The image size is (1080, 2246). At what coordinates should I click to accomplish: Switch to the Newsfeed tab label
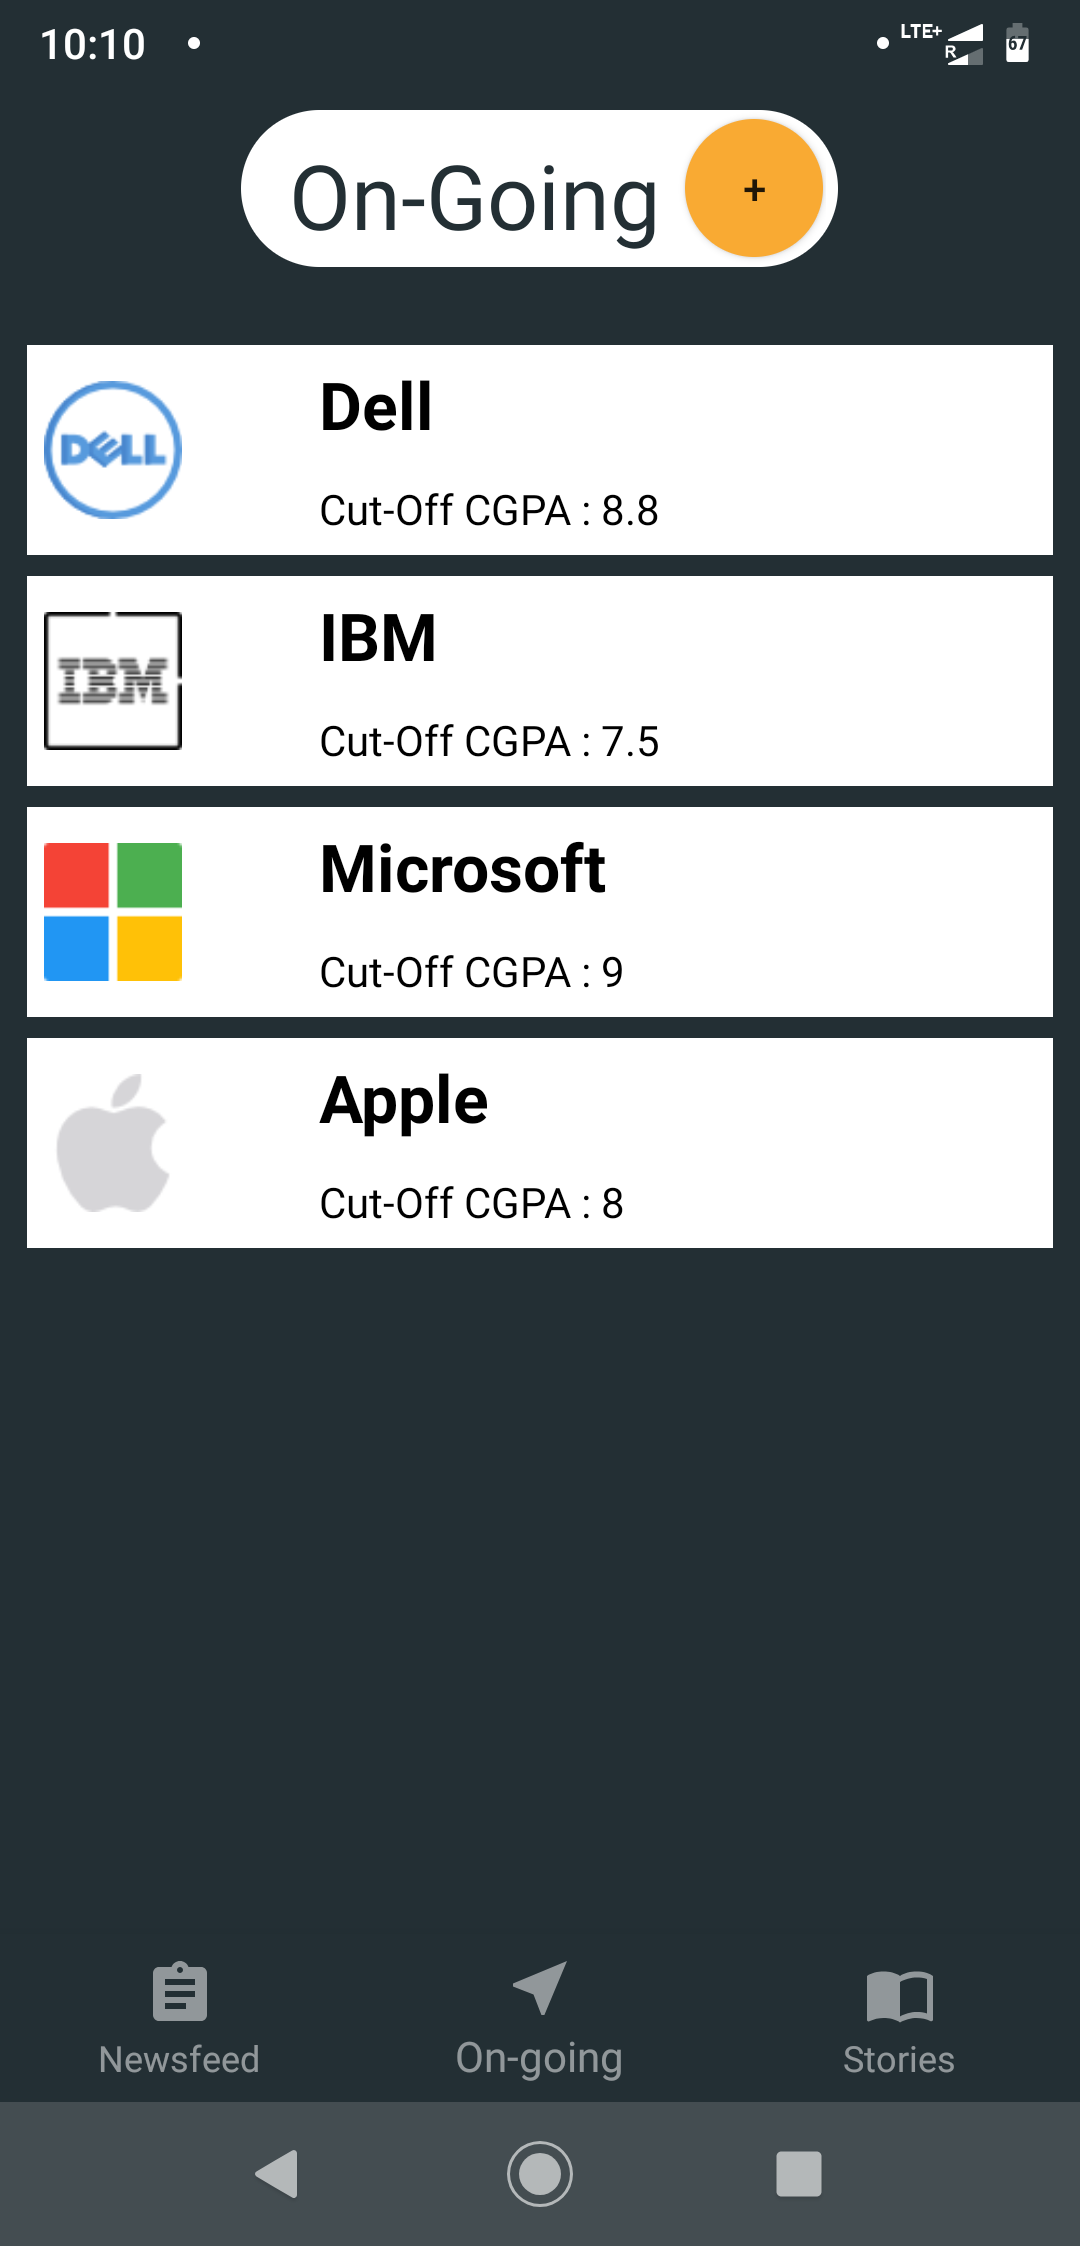pos(180,2059)
